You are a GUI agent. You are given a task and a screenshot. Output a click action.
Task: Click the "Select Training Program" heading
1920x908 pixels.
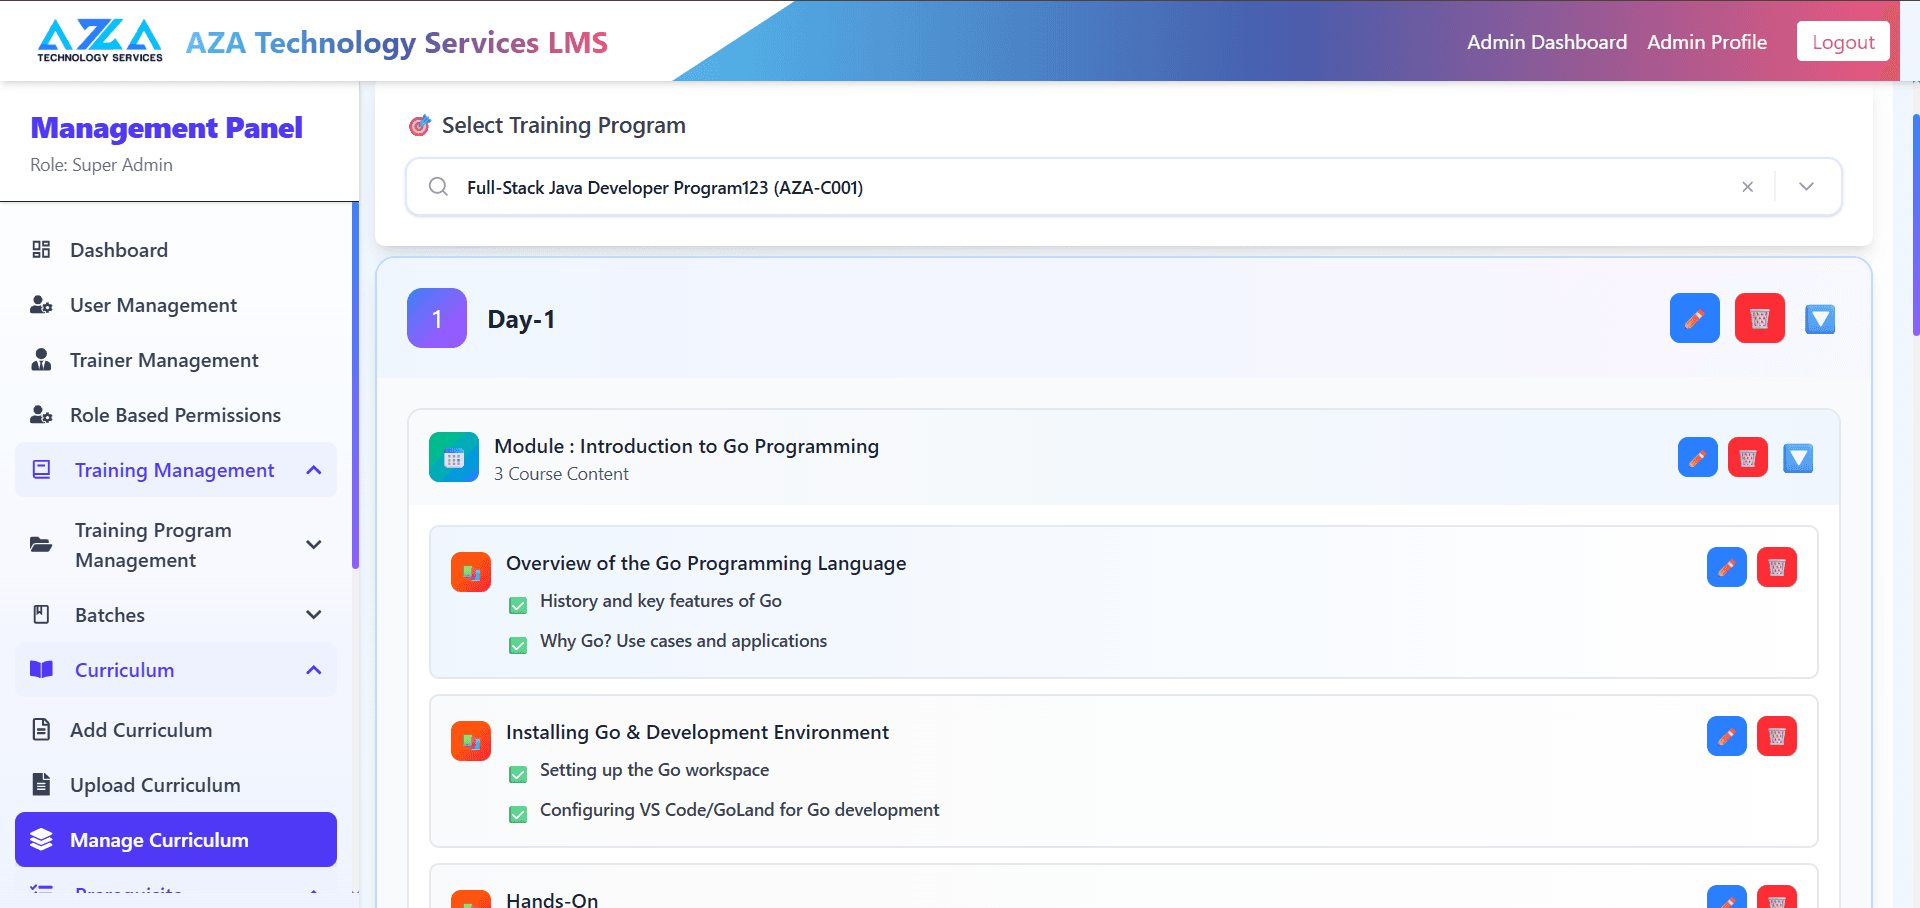point(564,125)
